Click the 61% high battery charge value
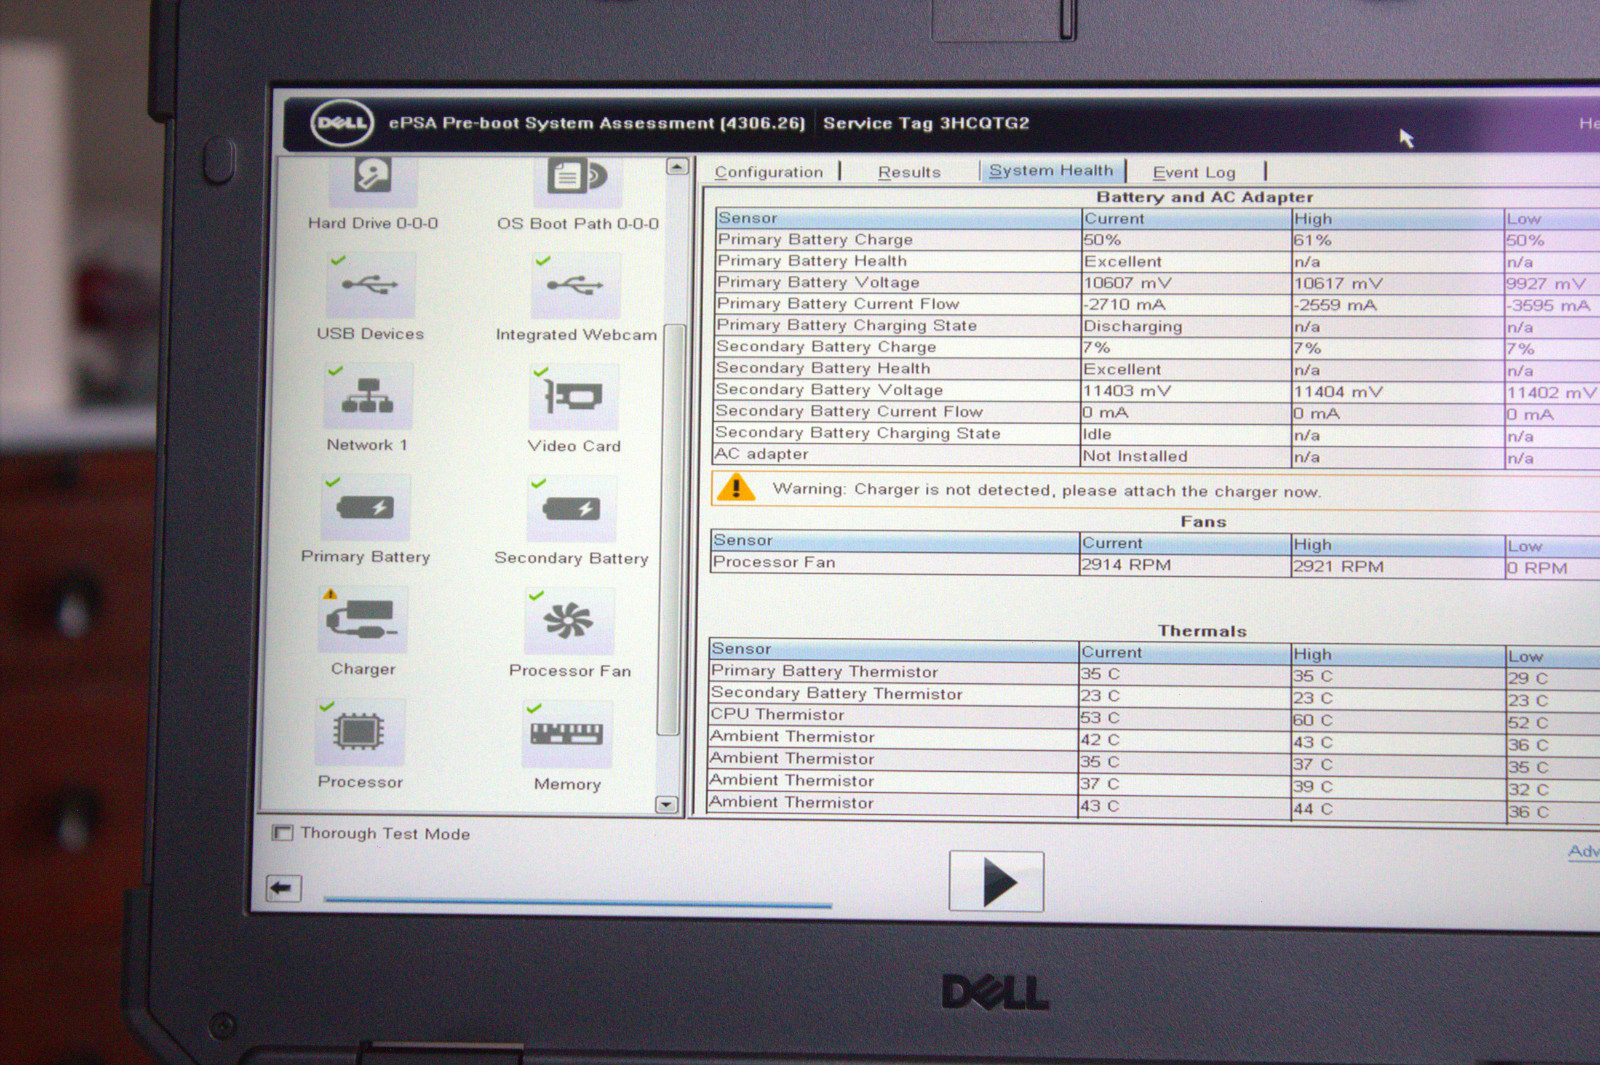1600x1065 pixels. (x=1312, y=241)
